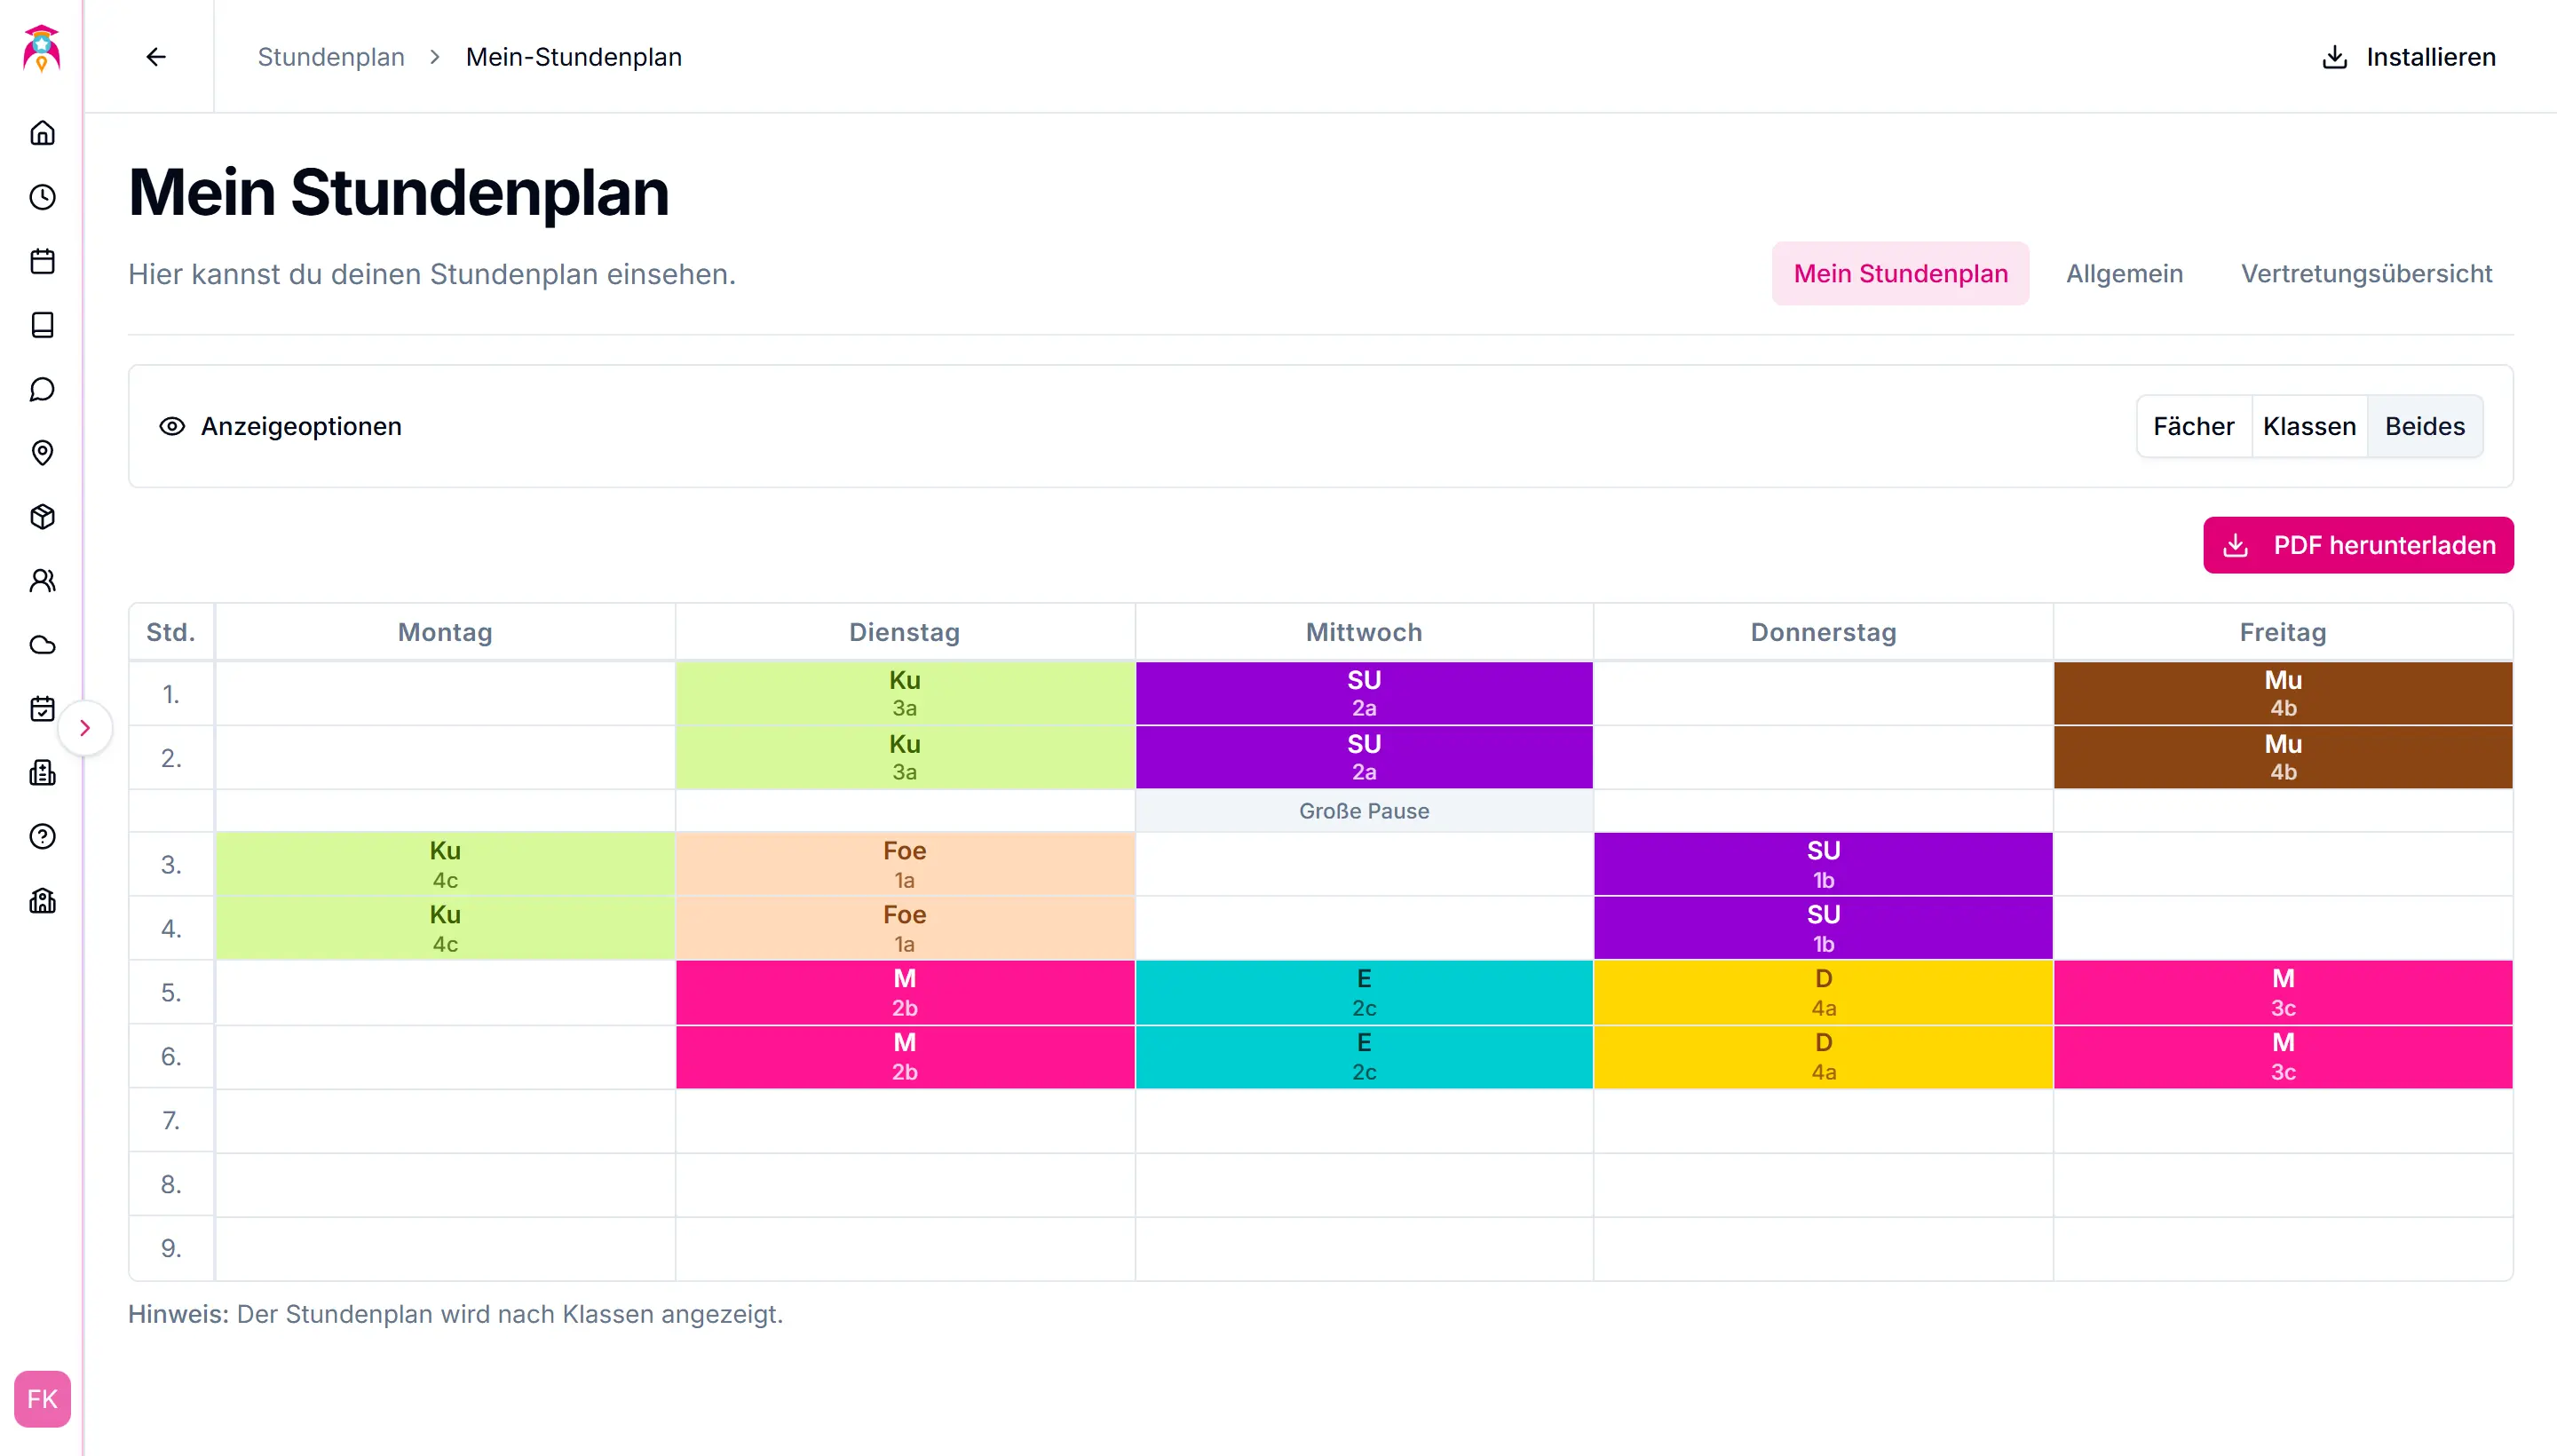Go back using the arrow icon
The height and width of the screenshot is (1456, 2557).
156,57
